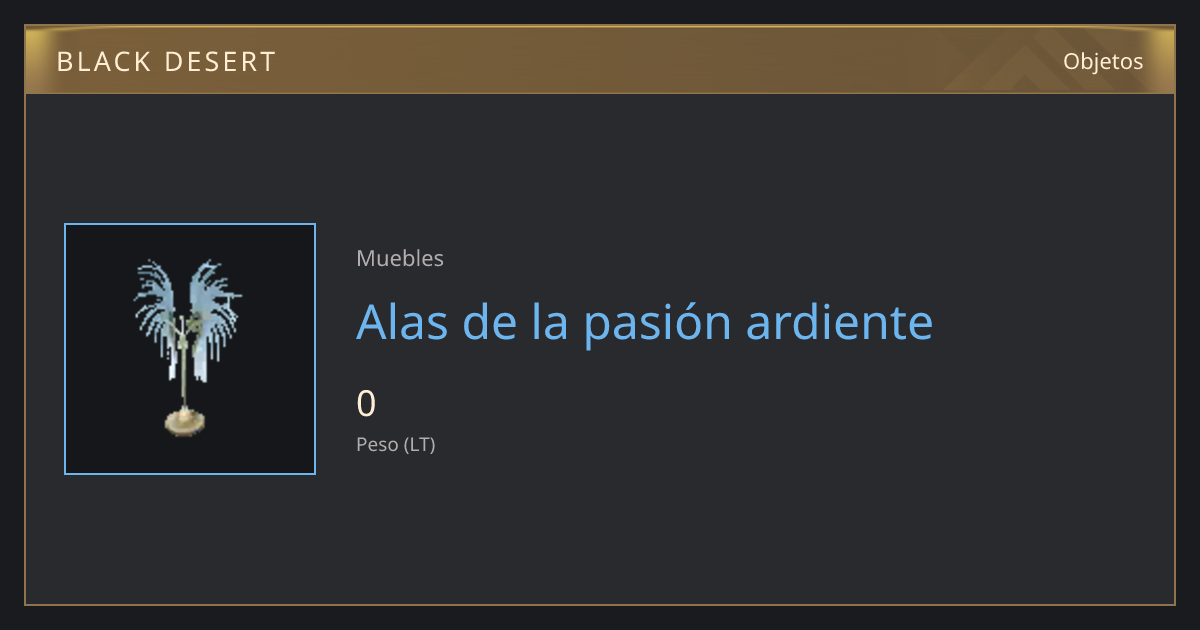Click the BLACK DESERT header title

click(166, 62)
